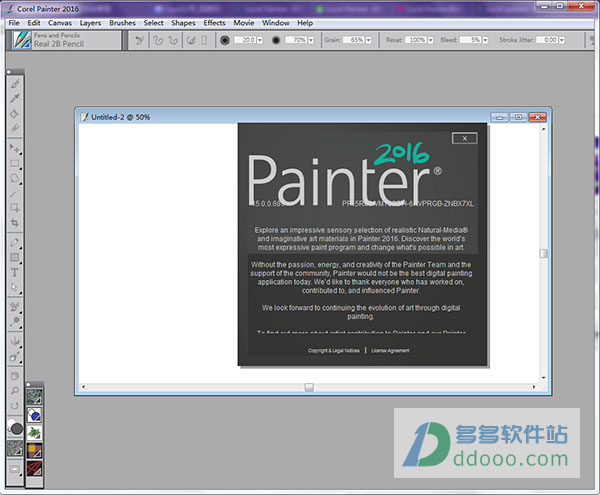Select the Shape Selection tool

(x=15, y=287)
